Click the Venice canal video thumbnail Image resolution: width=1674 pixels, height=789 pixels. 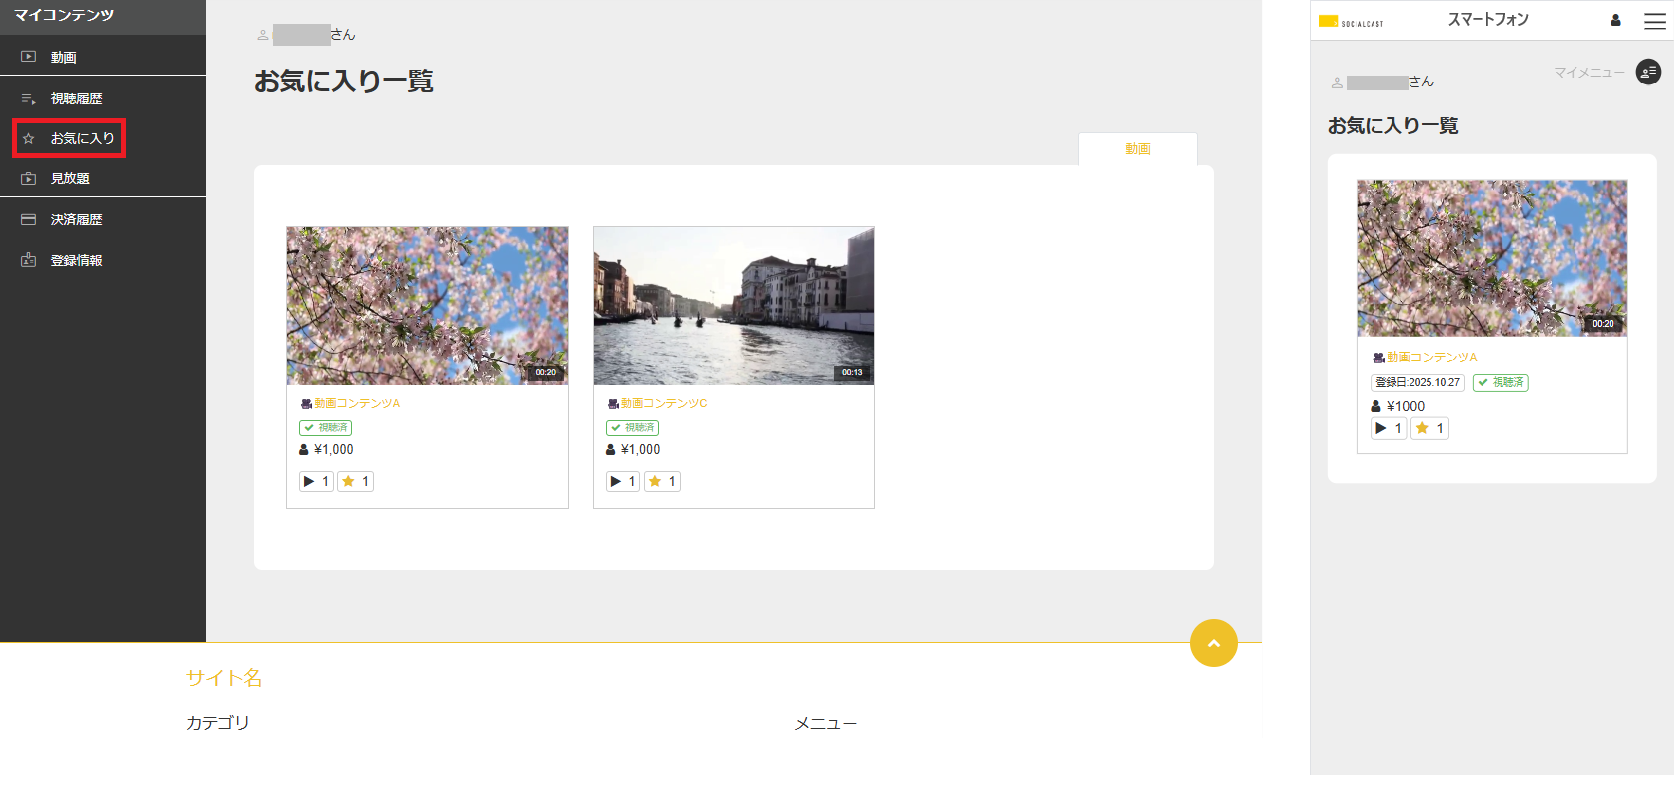[x=733, y=305]
